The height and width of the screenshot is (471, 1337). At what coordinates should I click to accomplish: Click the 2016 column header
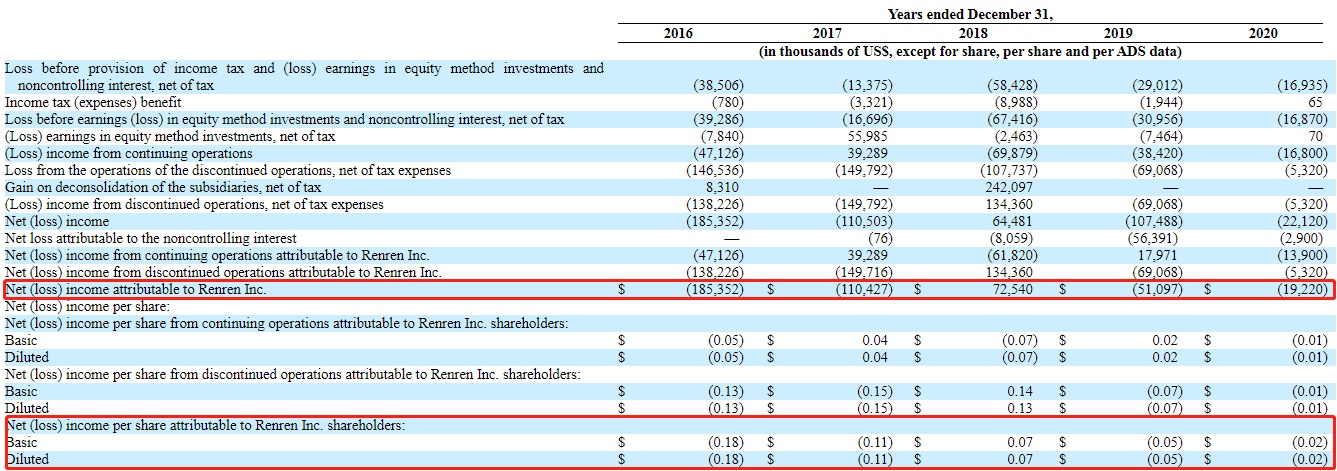click(678, 33)
